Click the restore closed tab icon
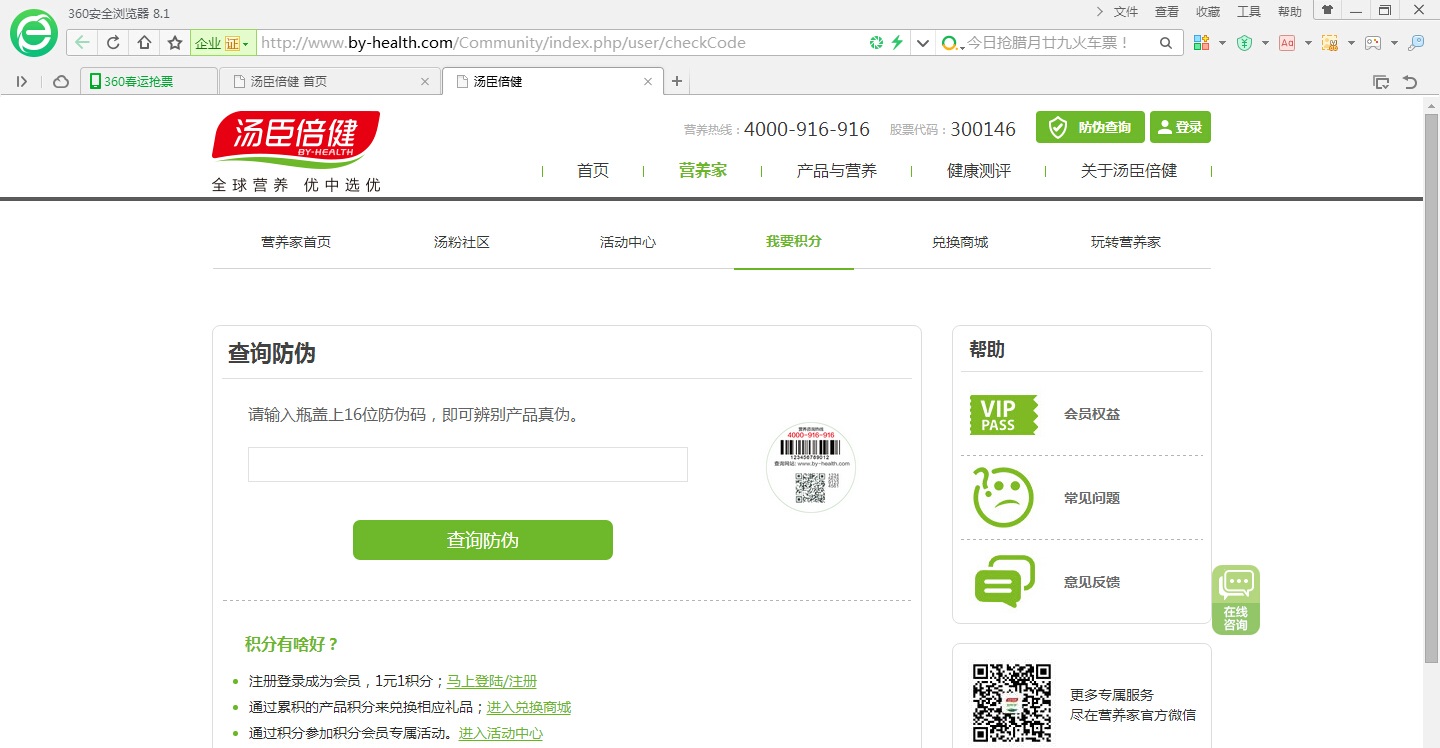1440x748 pixels. click(1410, 82)
